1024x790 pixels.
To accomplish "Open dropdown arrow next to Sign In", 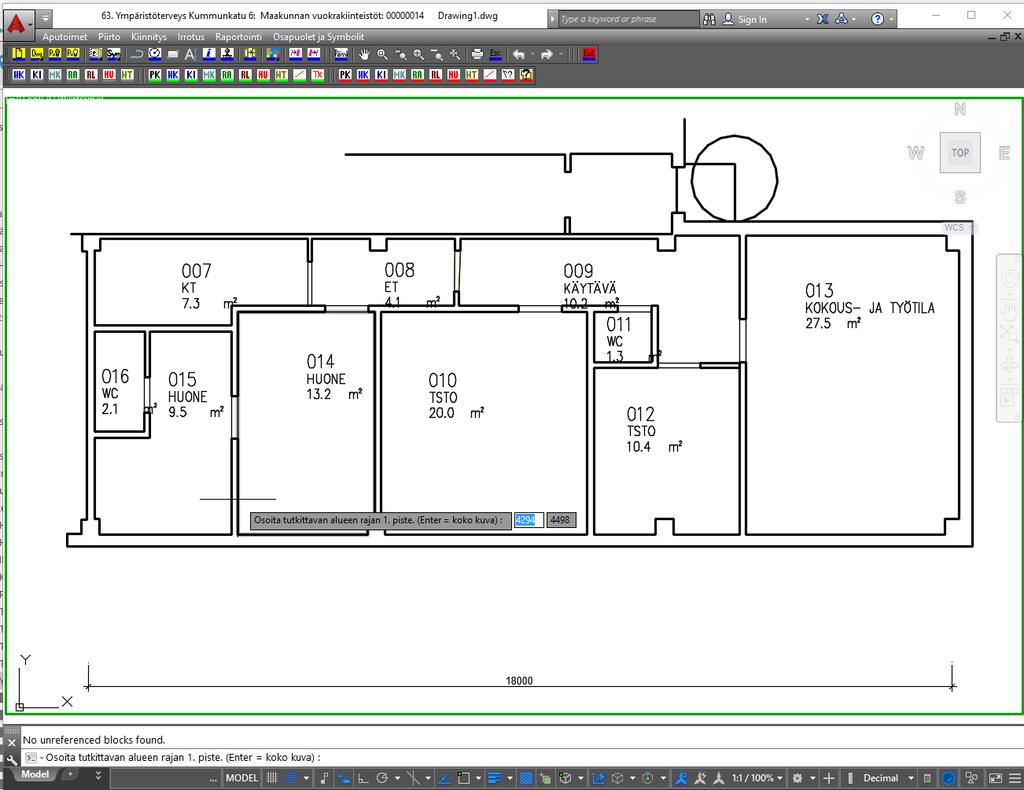I will point(807,20).
